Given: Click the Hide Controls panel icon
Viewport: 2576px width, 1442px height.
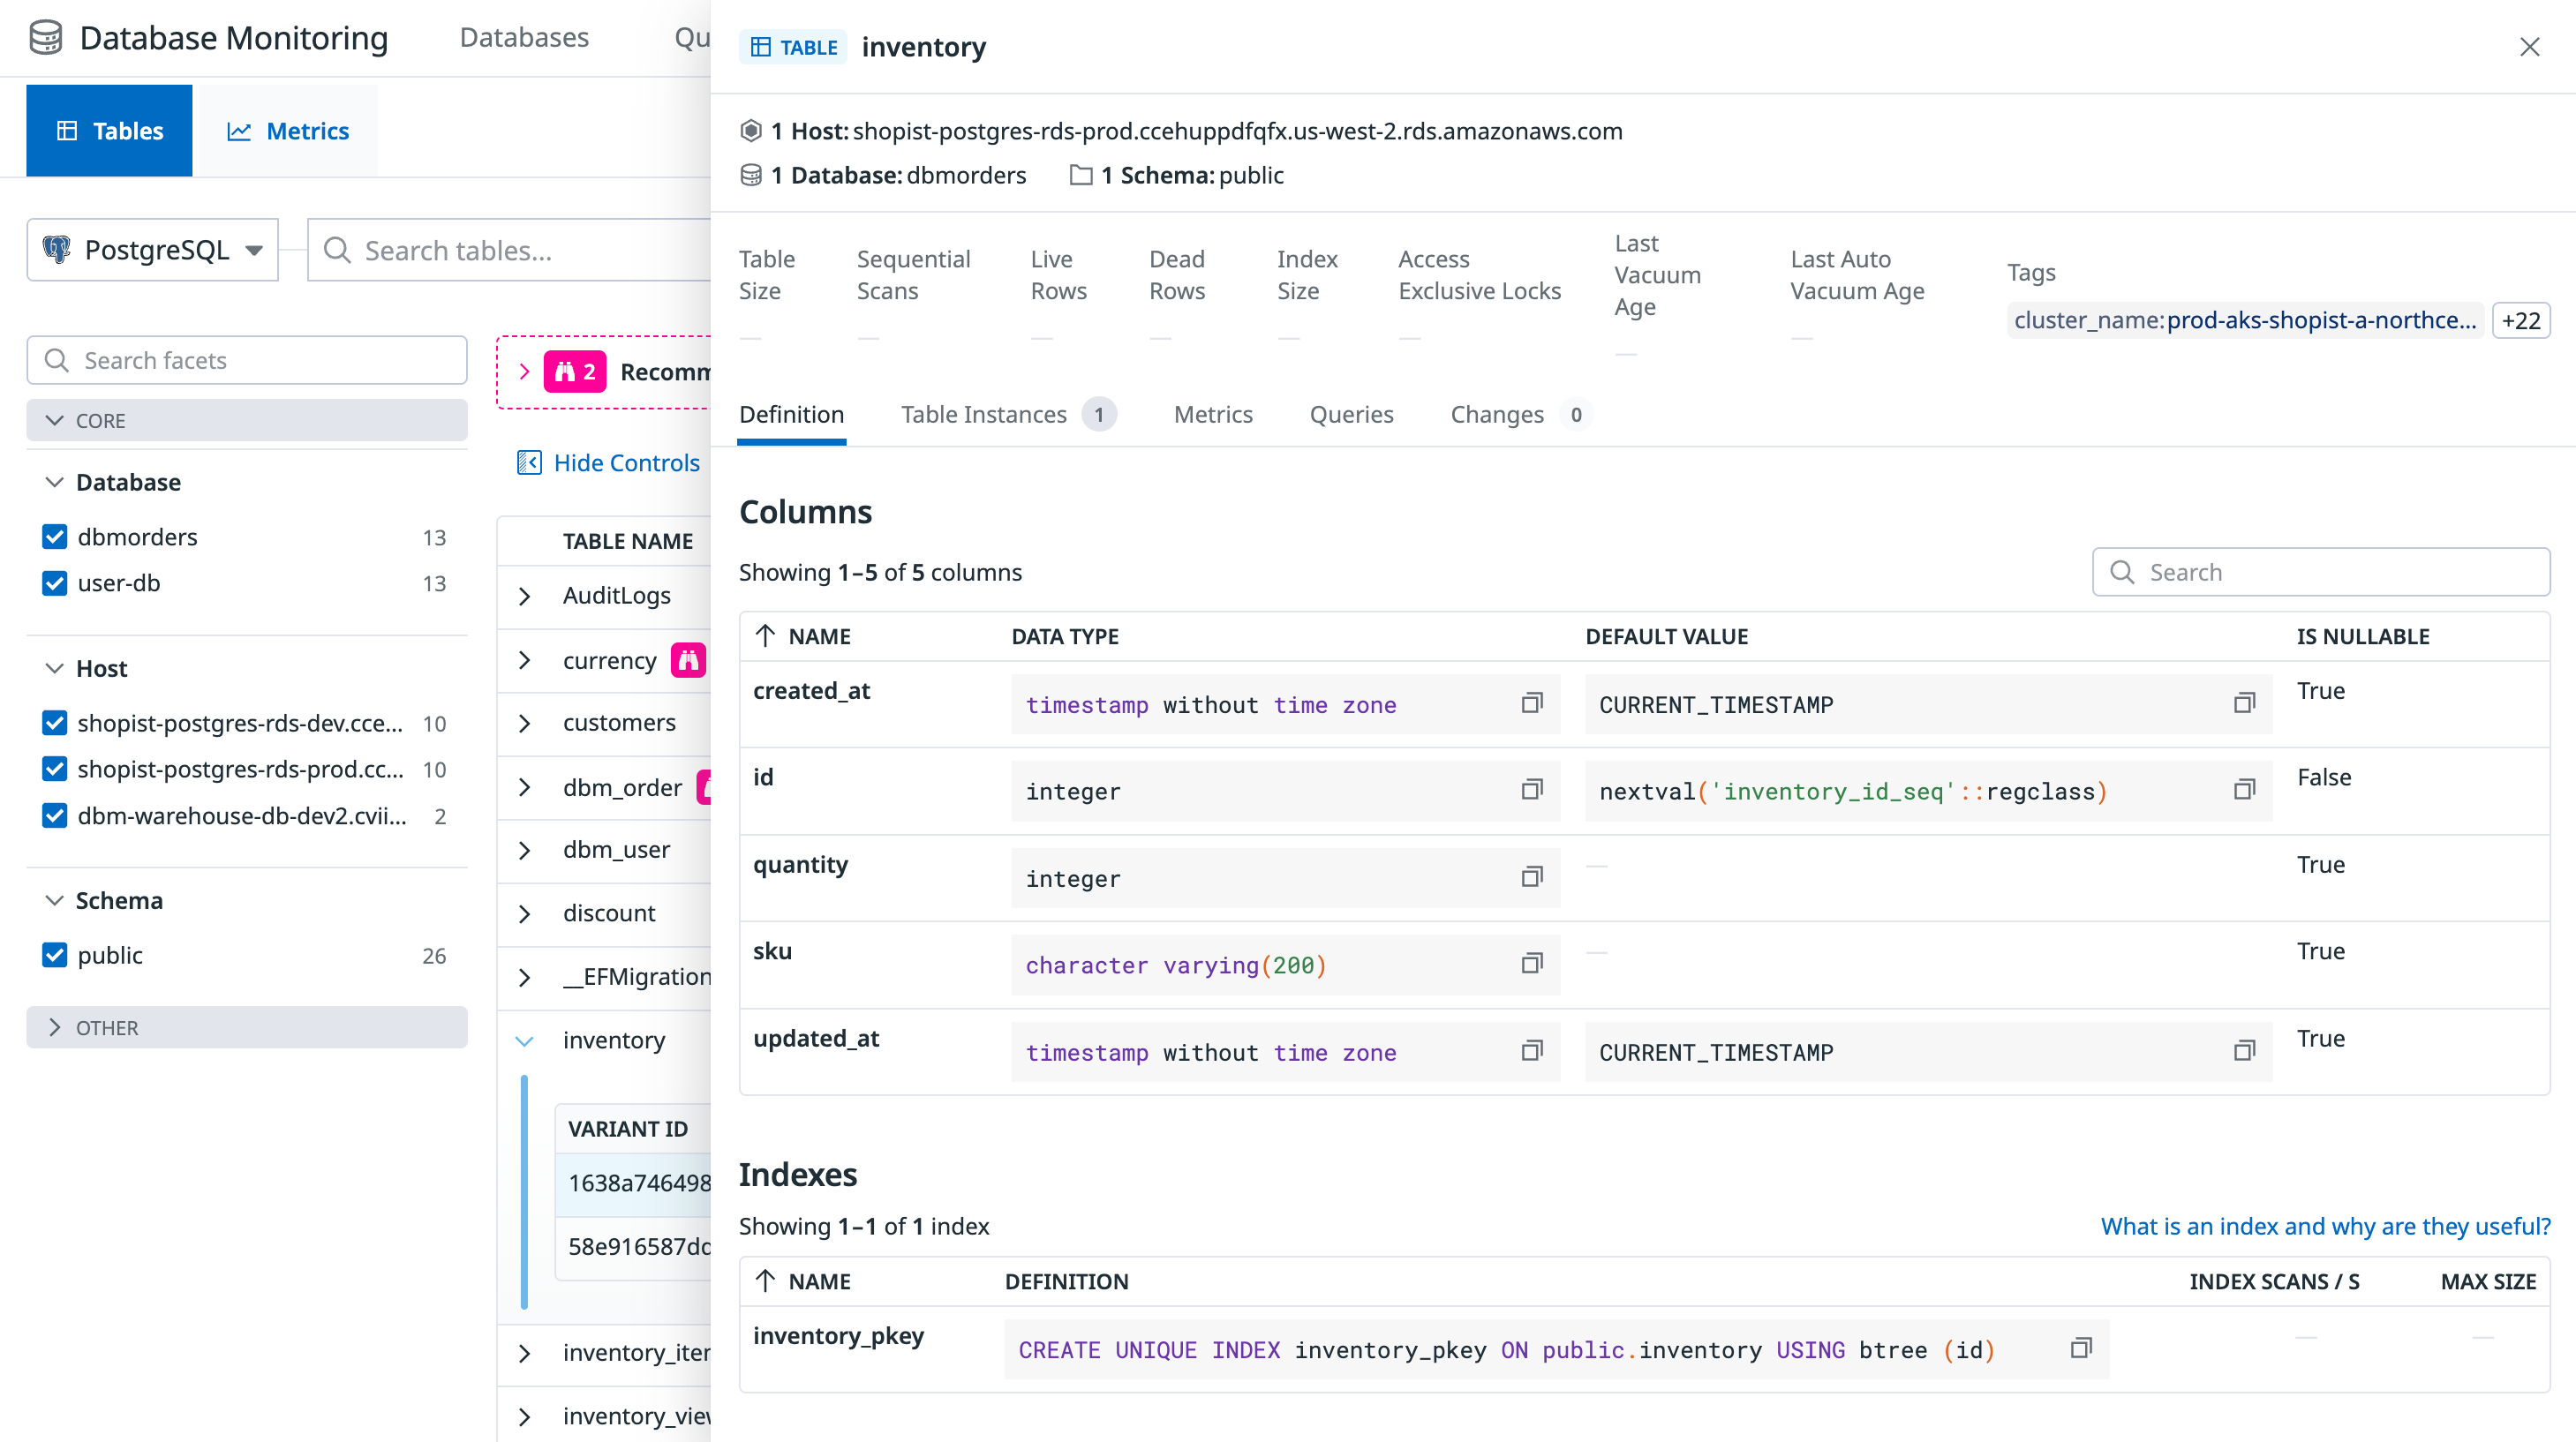Looking at the screenshot, I should click(x=529, y=463).
